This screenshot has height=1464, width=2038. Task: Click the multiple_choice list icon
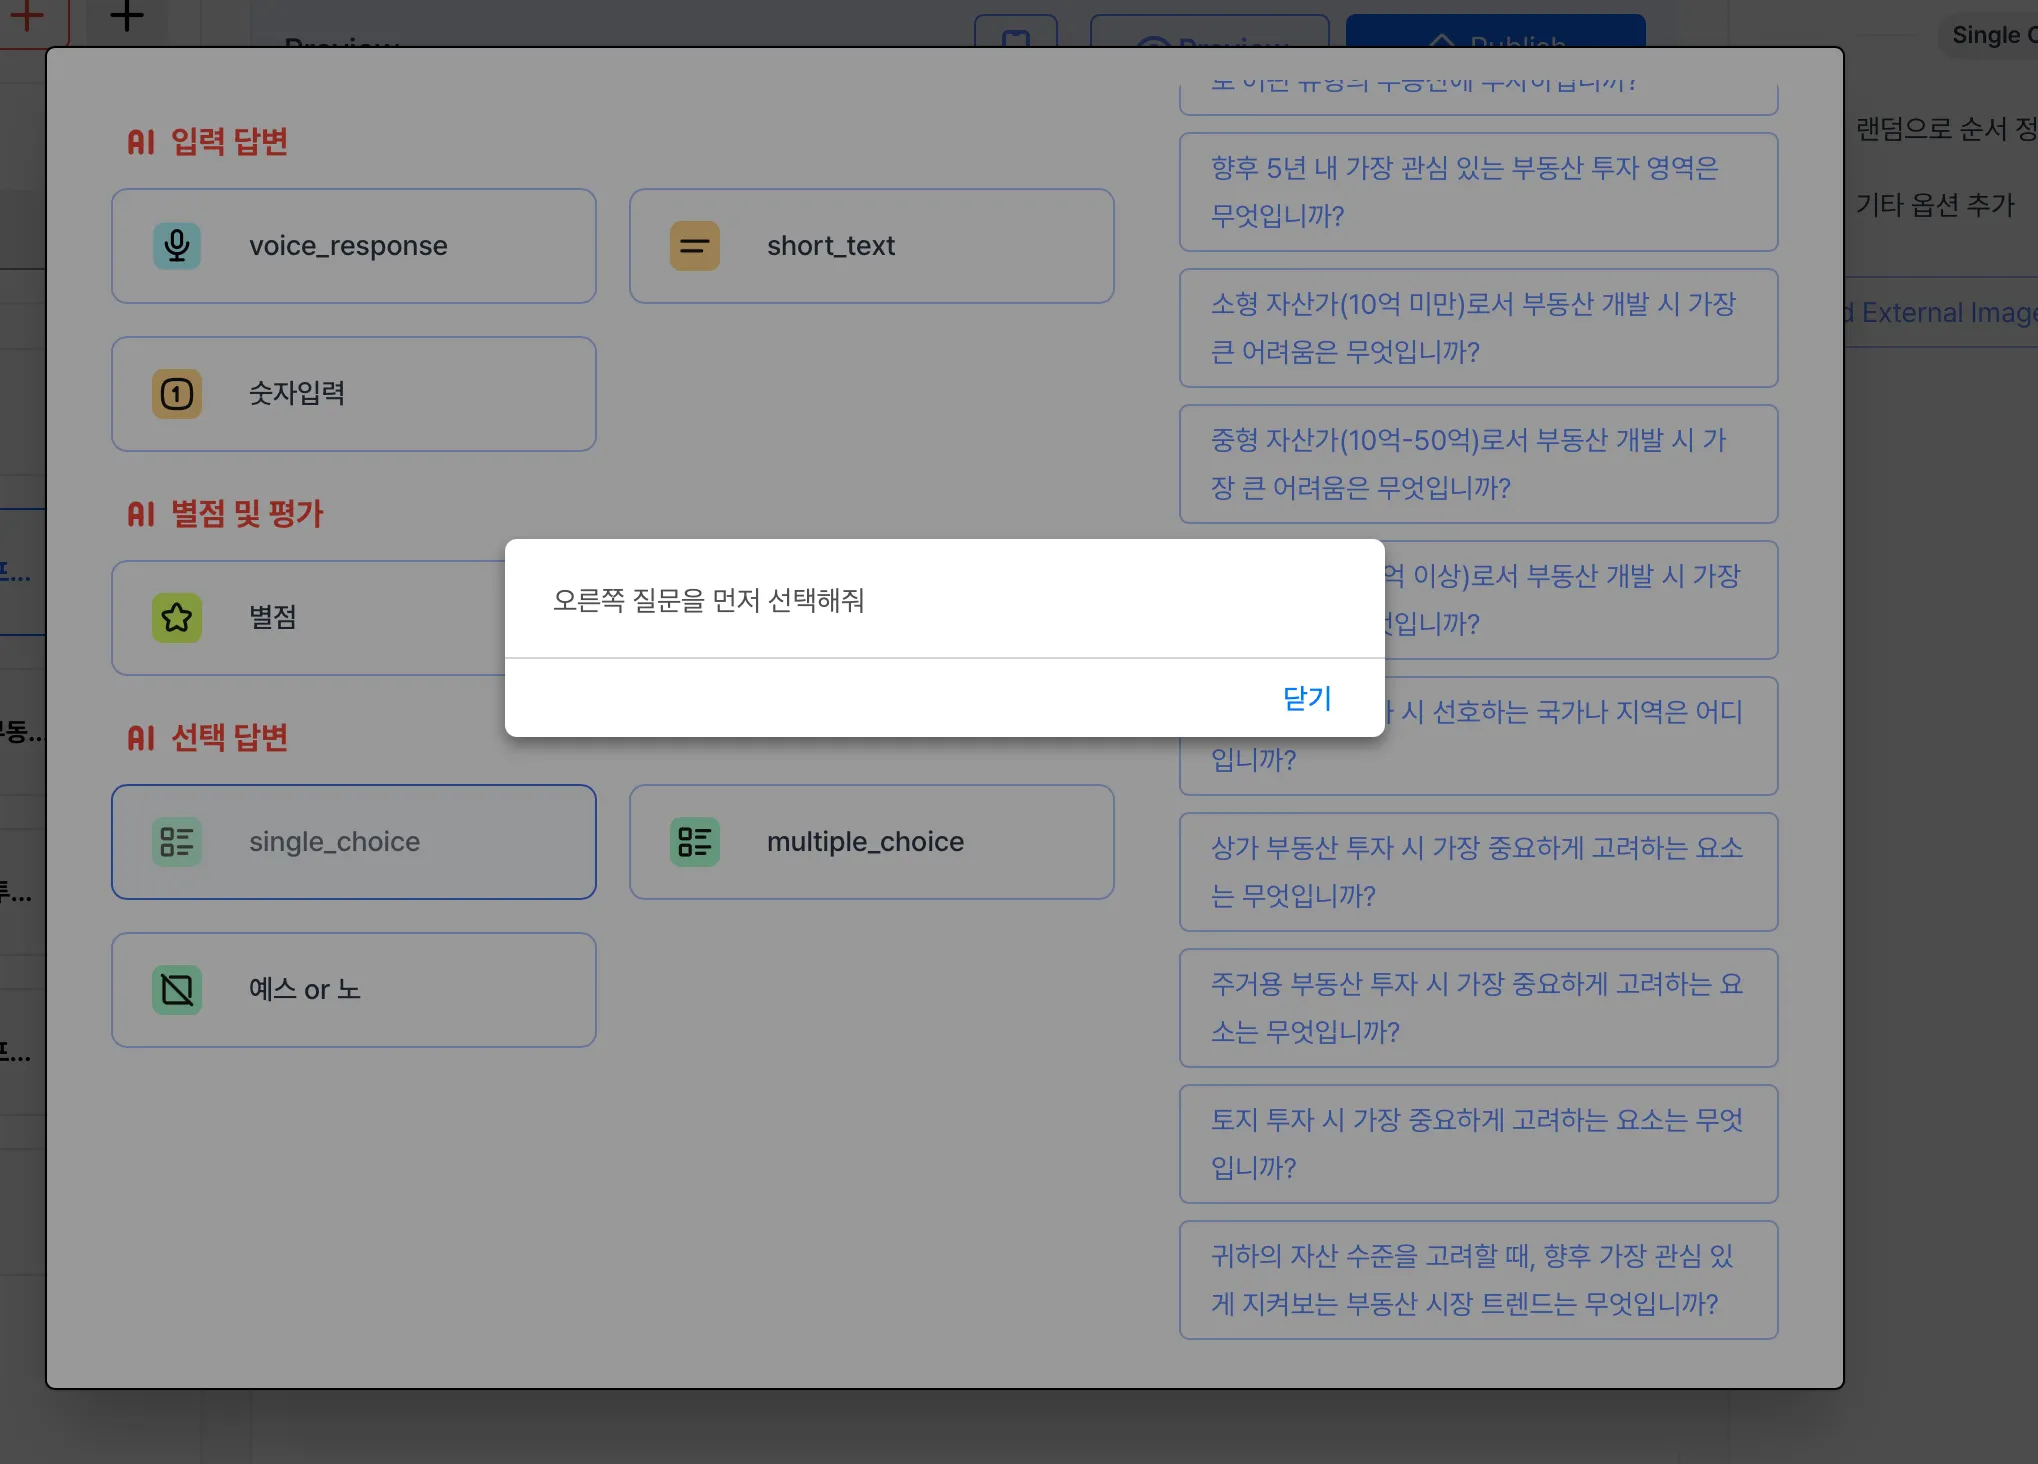pos(694,842)
